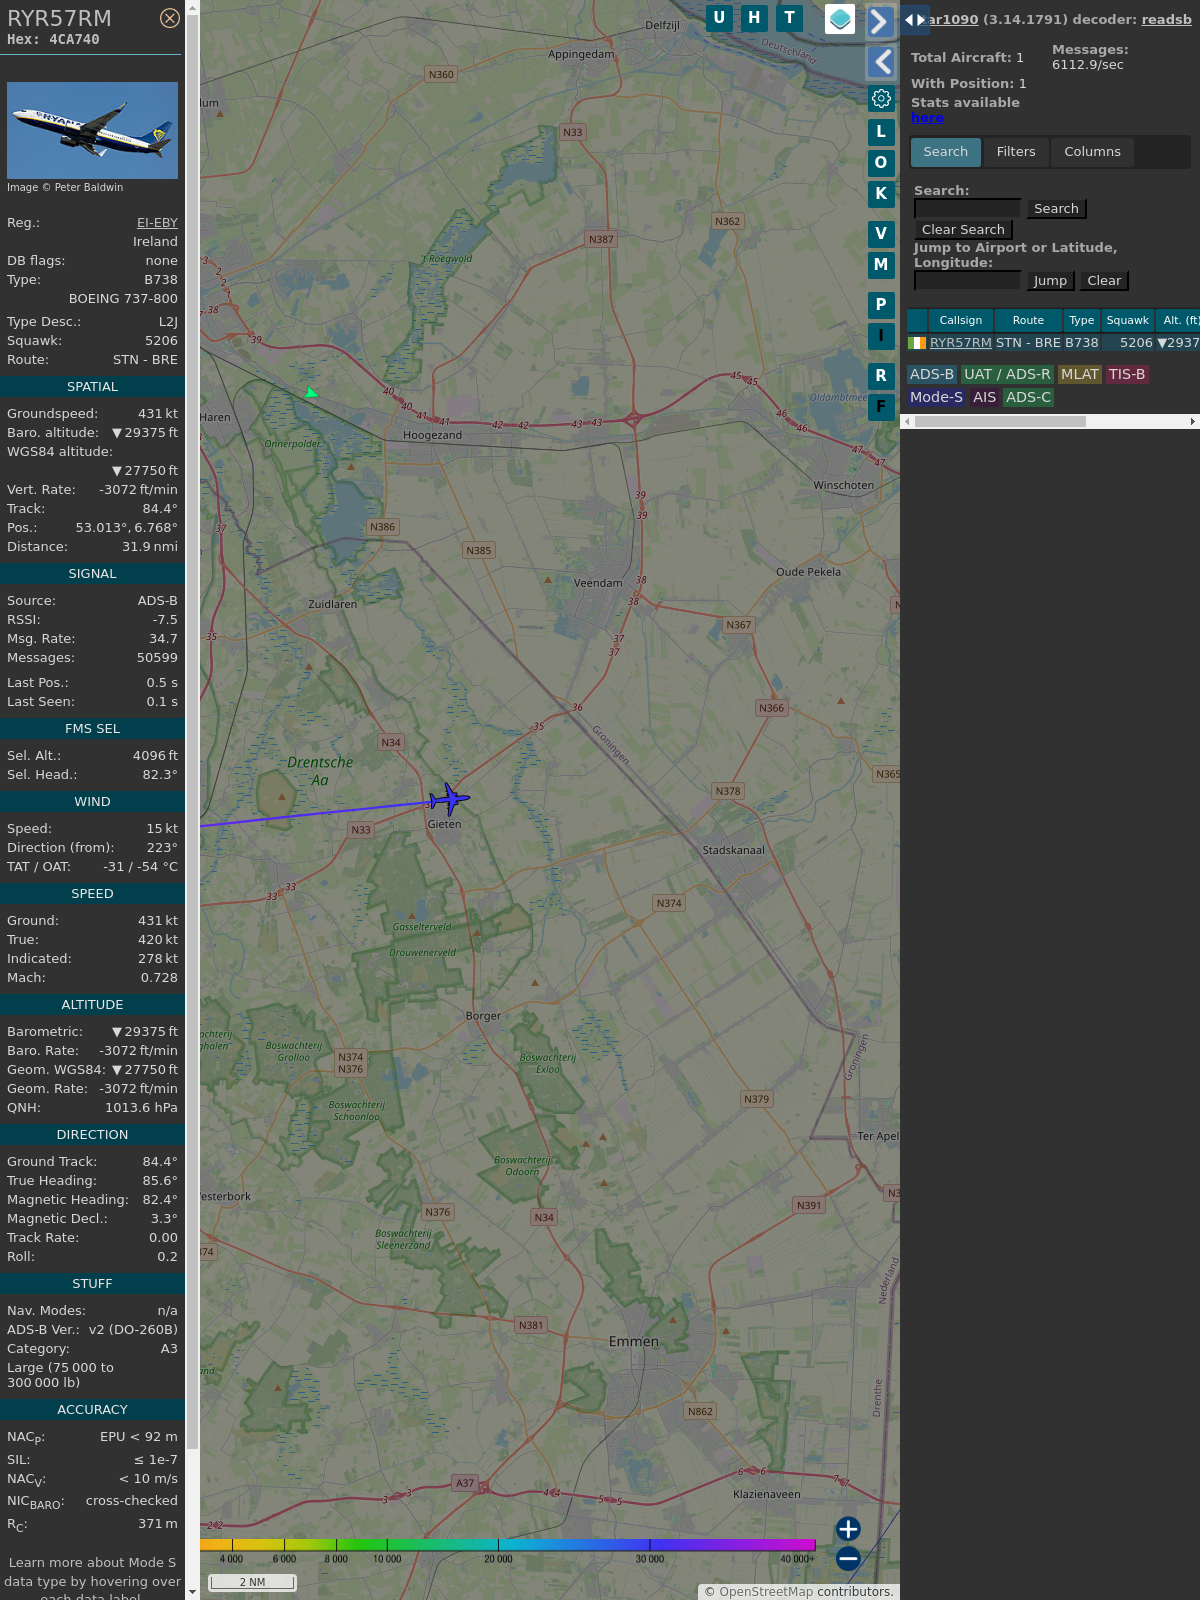The width and height of the screenshot is (1200, 1600).
Task: Click the I map button
Action: point(881,336)
